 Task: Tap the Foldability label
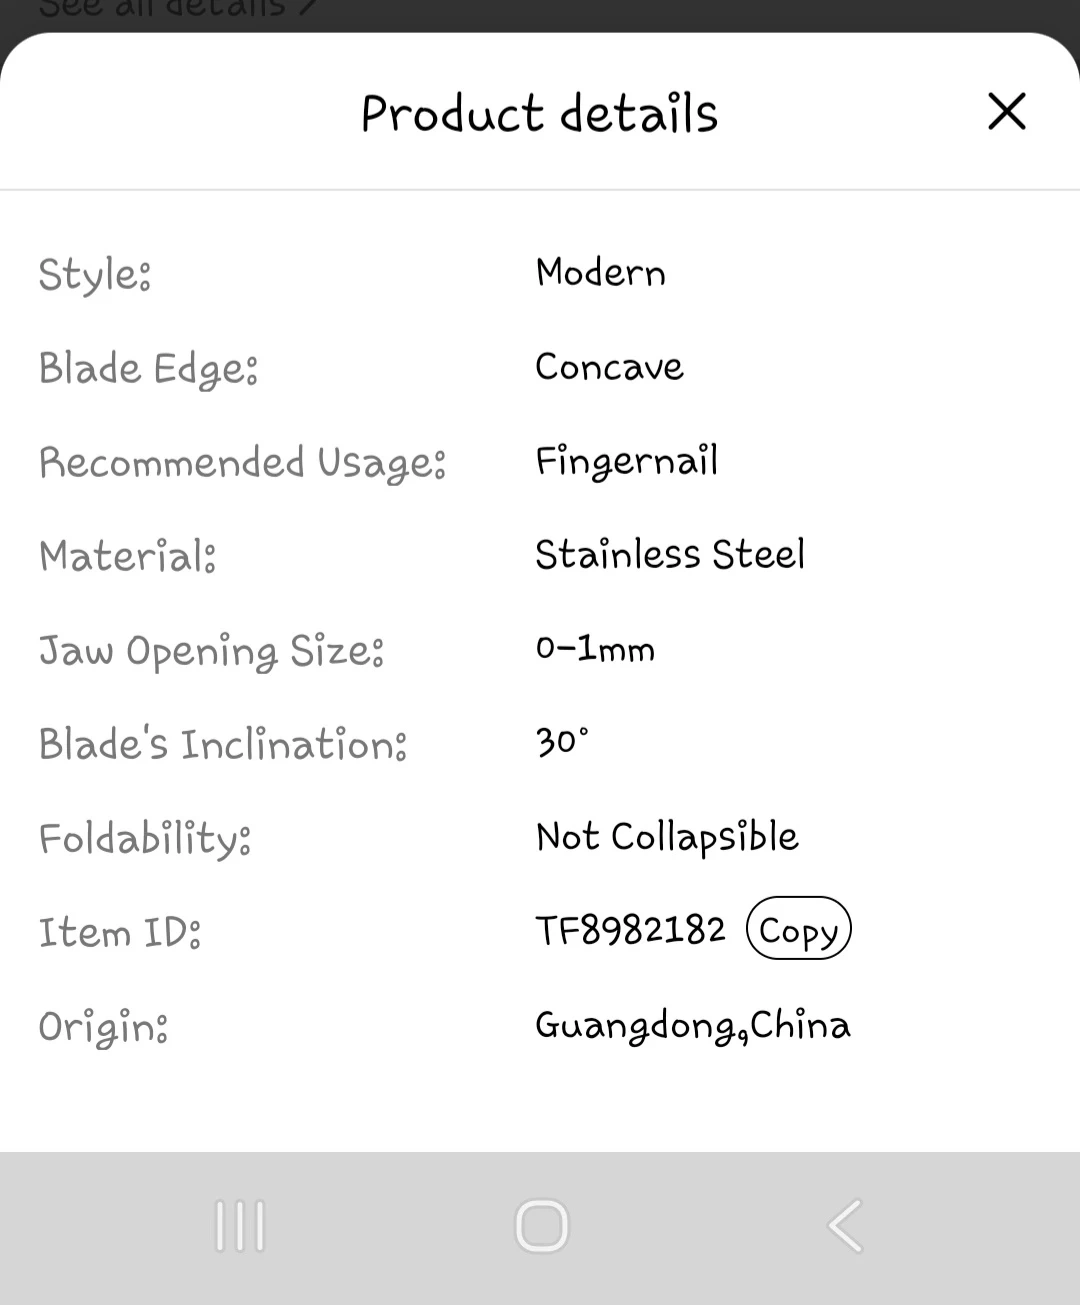(x=145, y=838)
